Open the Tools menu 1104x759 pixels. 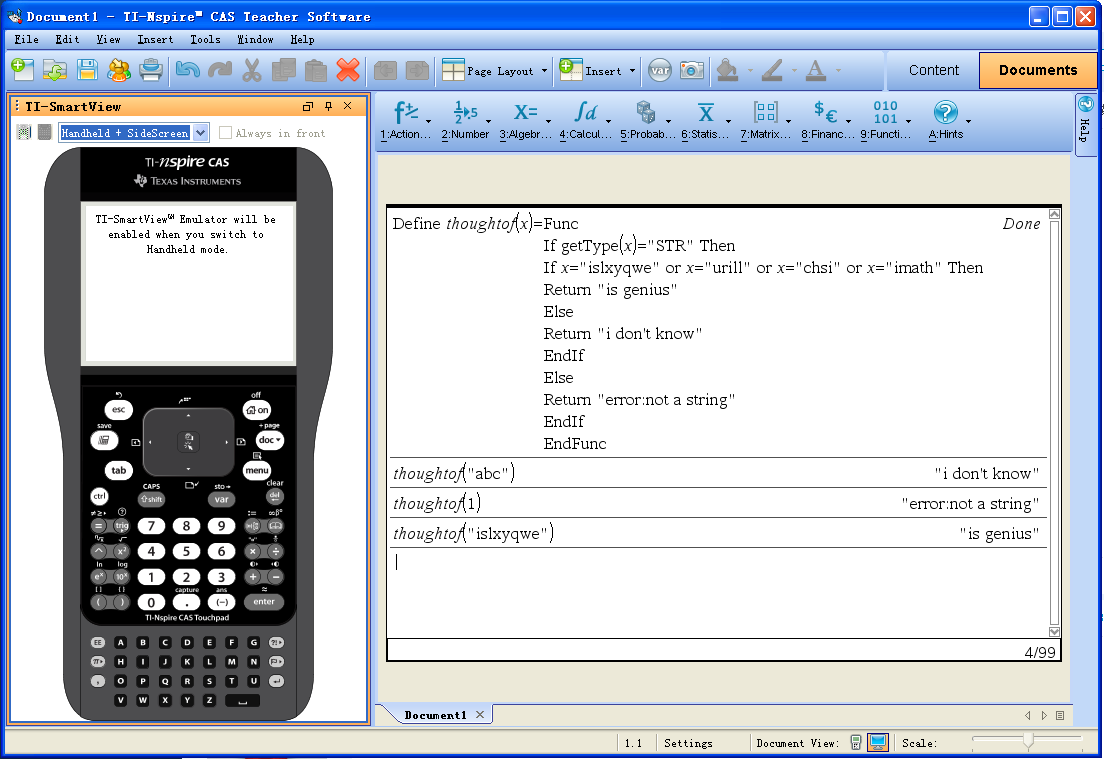click(x=205, y=39)
